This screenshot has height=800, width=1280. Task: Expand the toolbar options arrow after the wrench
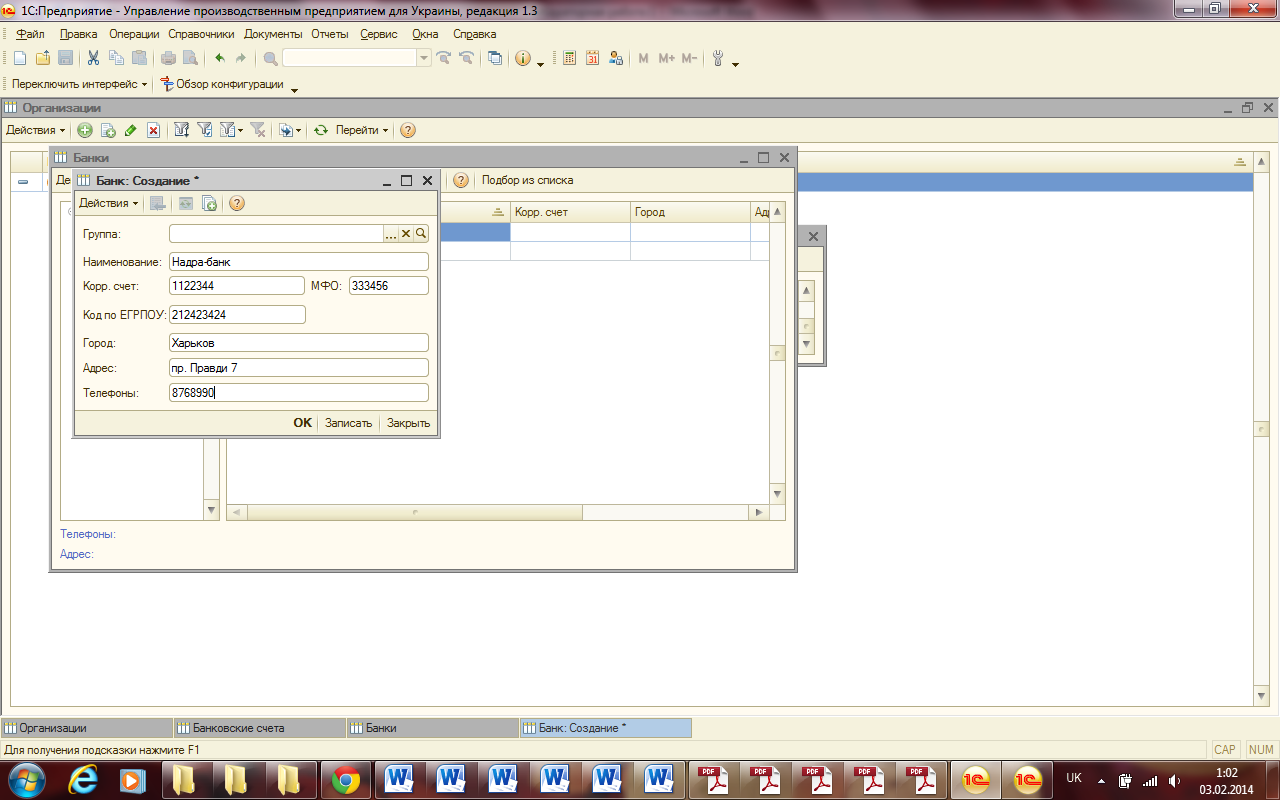736,64
